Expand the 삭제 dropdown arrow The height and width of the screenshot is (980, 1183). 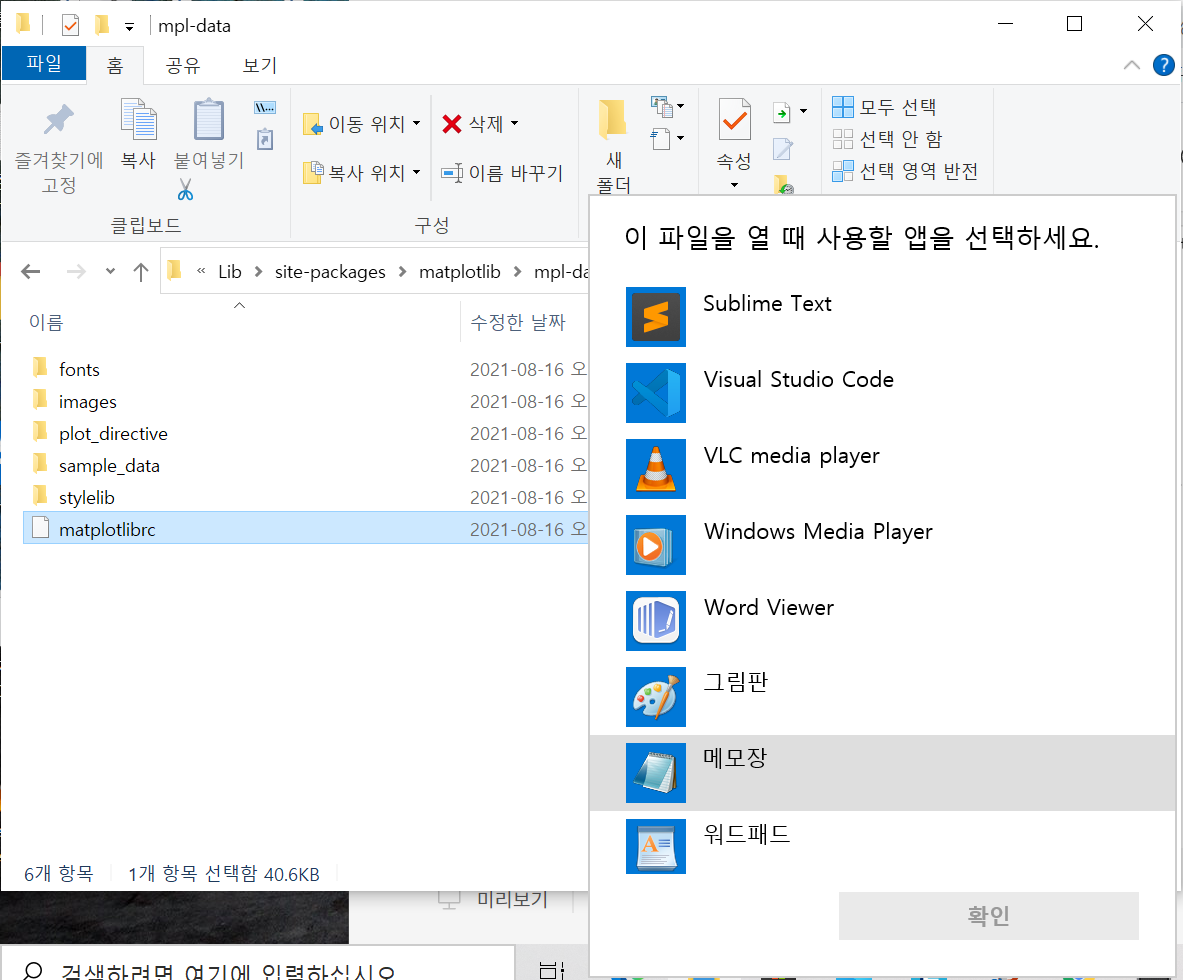tap(515, 124)
